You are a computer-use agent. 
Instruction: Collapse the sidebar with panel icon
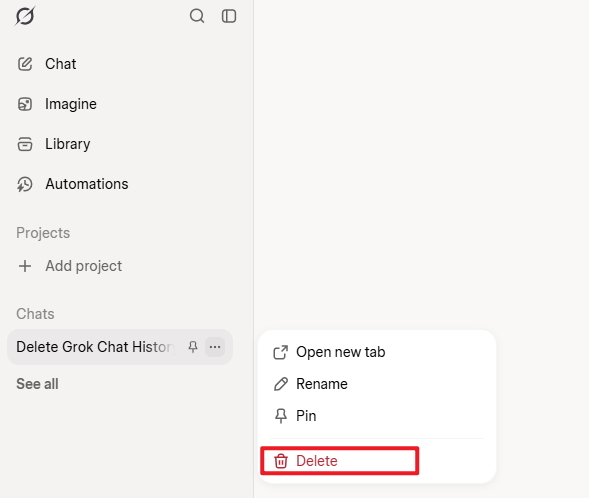[229, 16]
